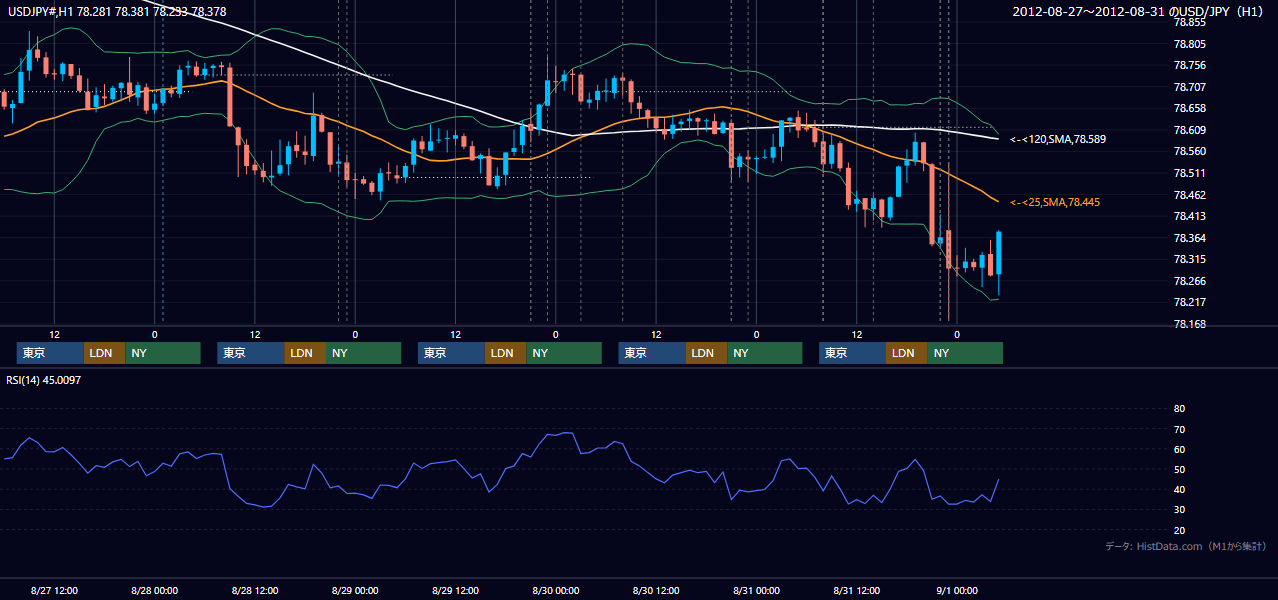
Task: Click RSI scale value 80
Action: [x=1179, y=409]
